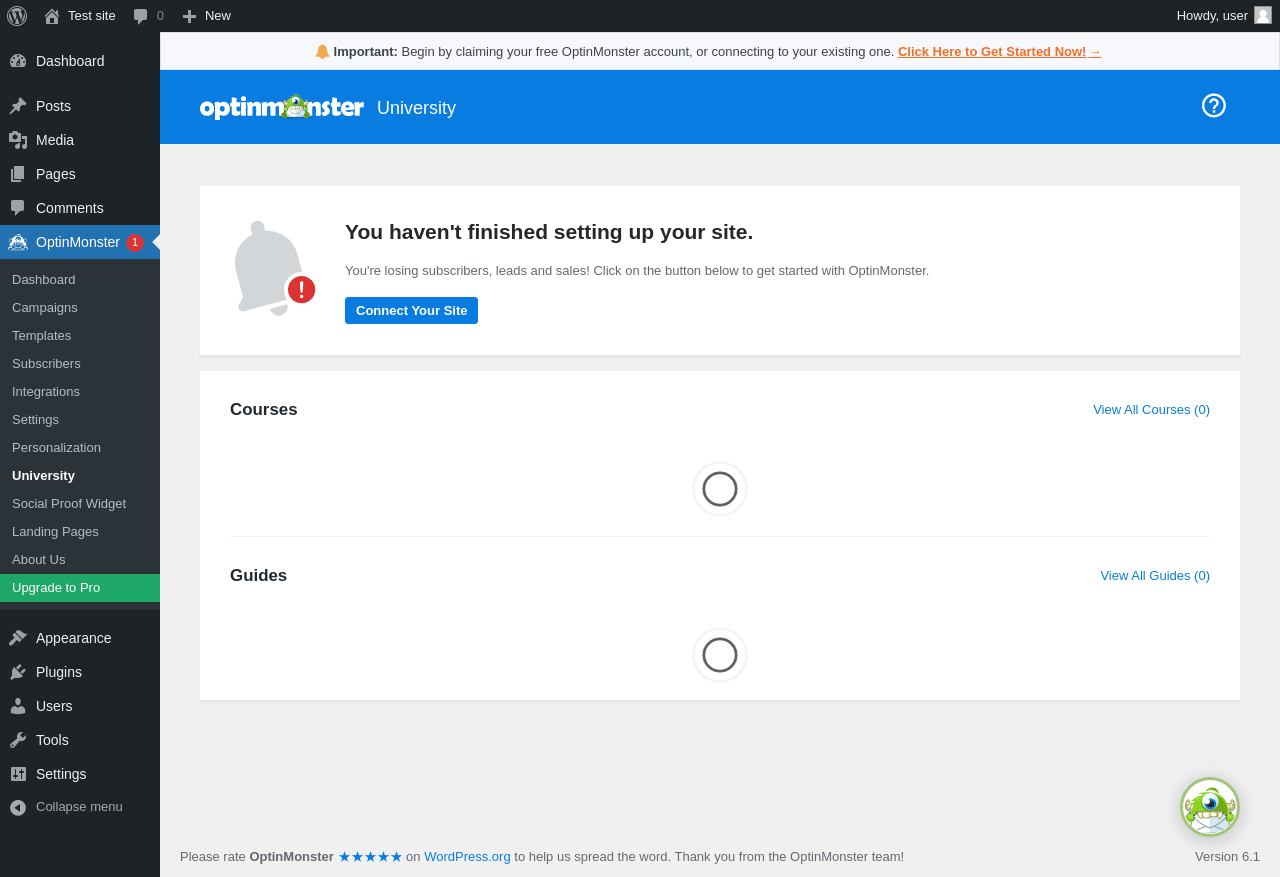Click the Plugins menu label

tap(59, 672)
